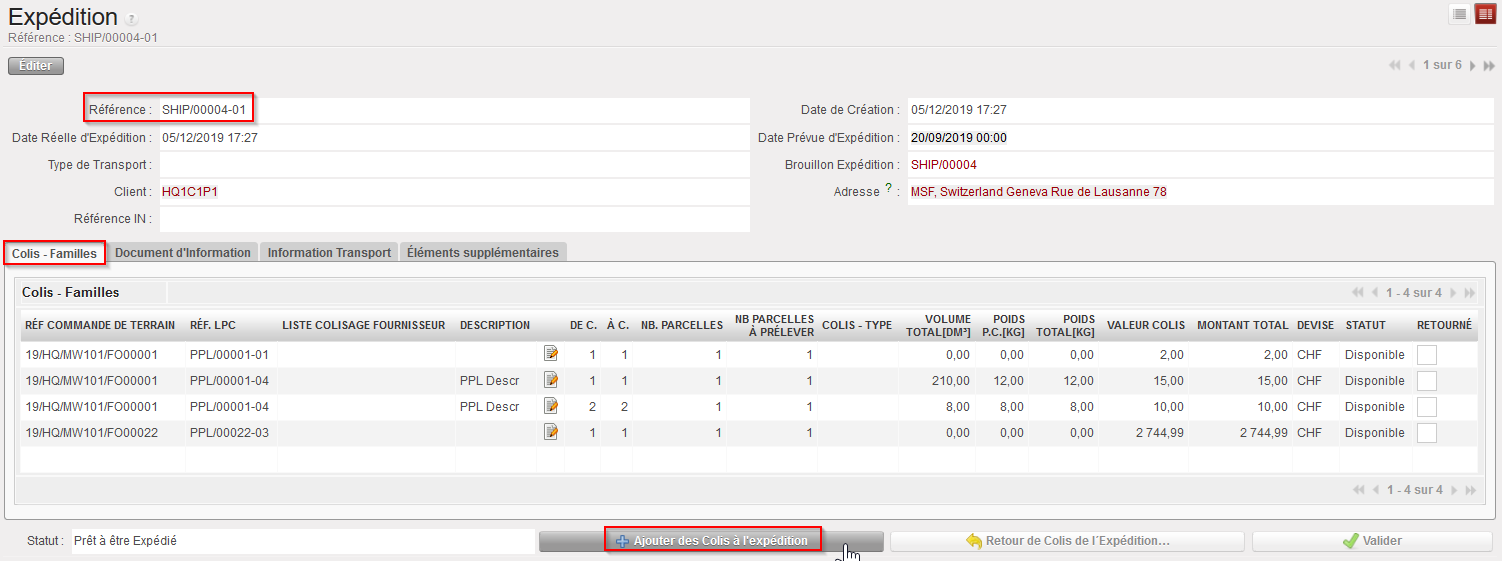
Task: Switch to form view icon
Action: tap(1485, 14)
